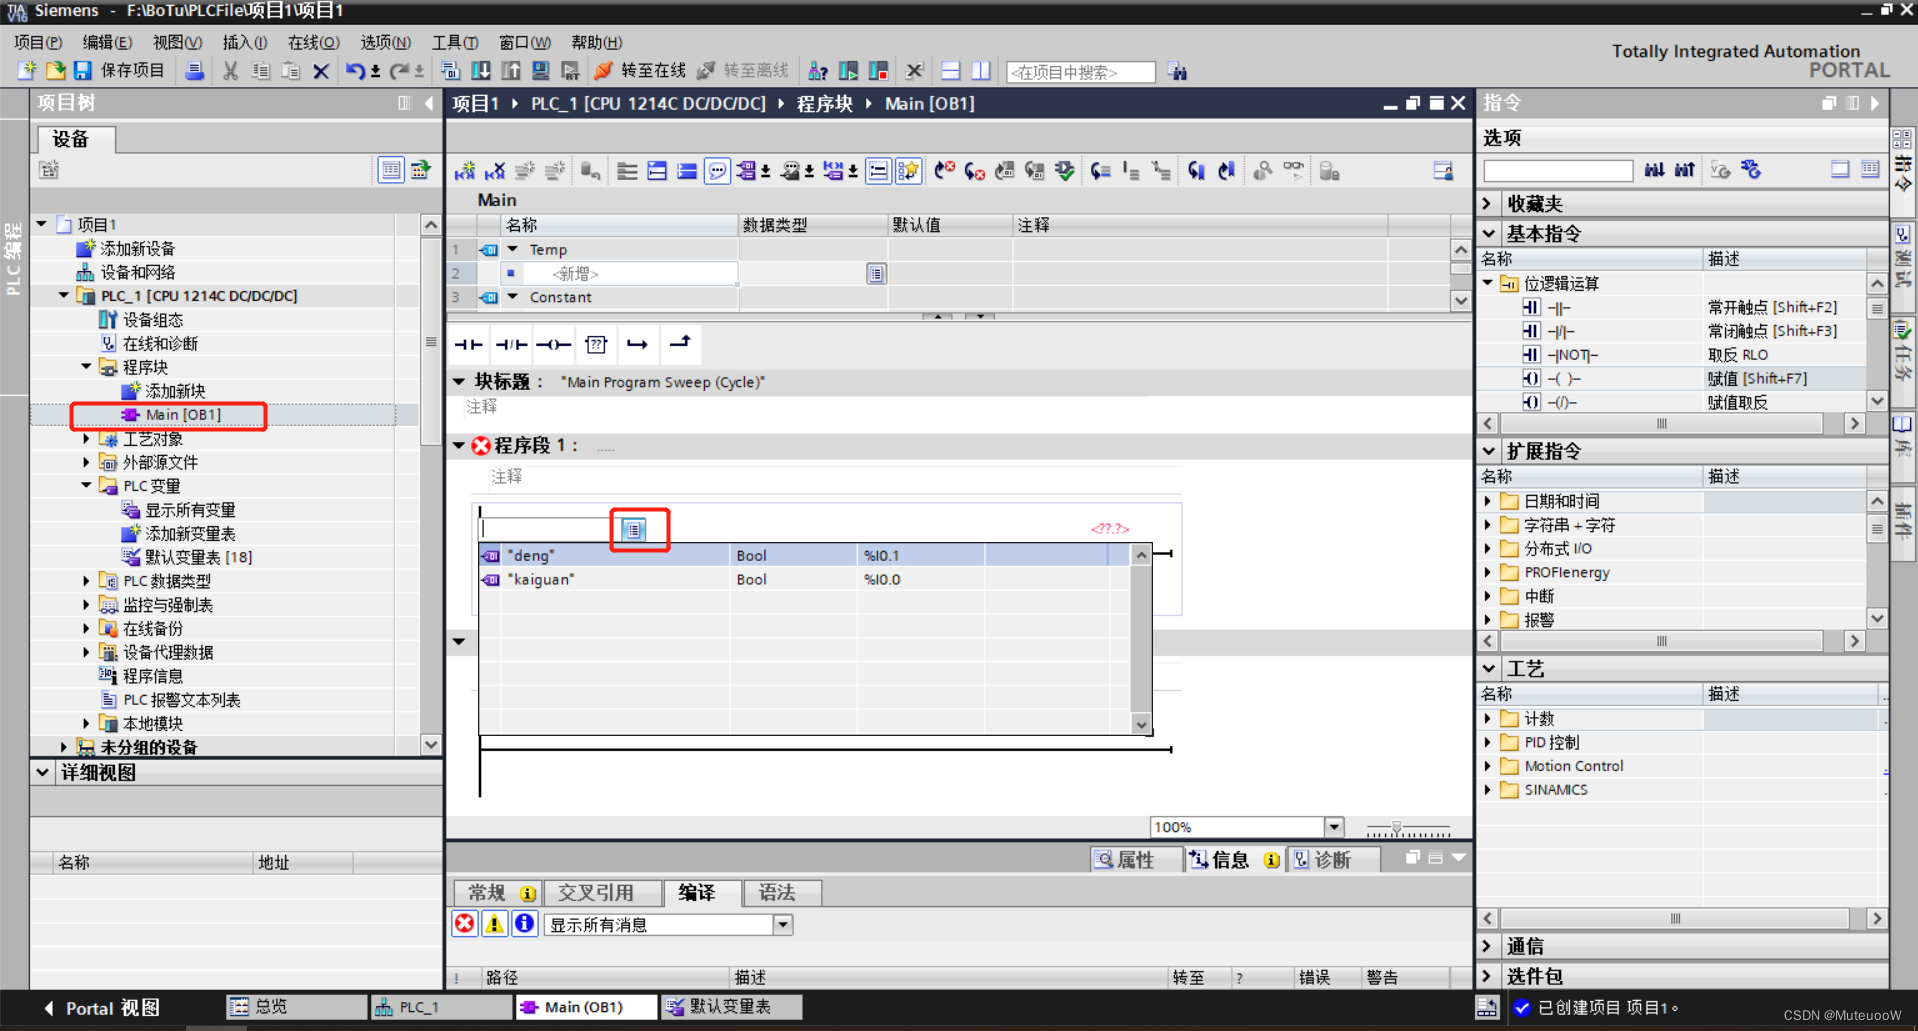Click the Compile icon in the main toolbar
Image resolution: width=1918 pixels, height=1031 pixels.
click(450, 71)
